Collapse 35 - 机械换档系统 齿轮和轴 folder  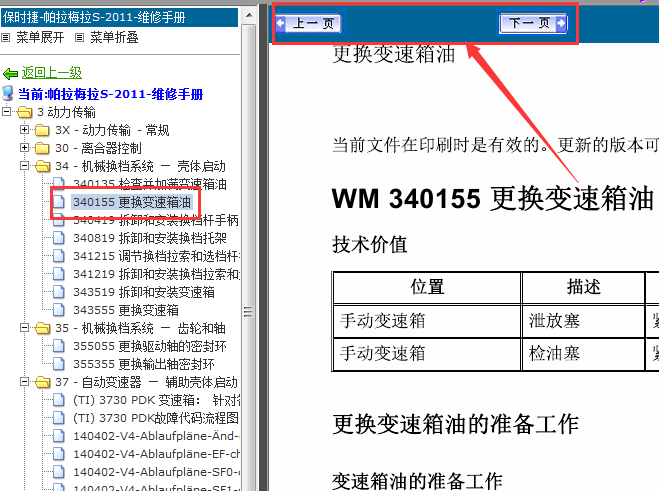tap(24, 327)
